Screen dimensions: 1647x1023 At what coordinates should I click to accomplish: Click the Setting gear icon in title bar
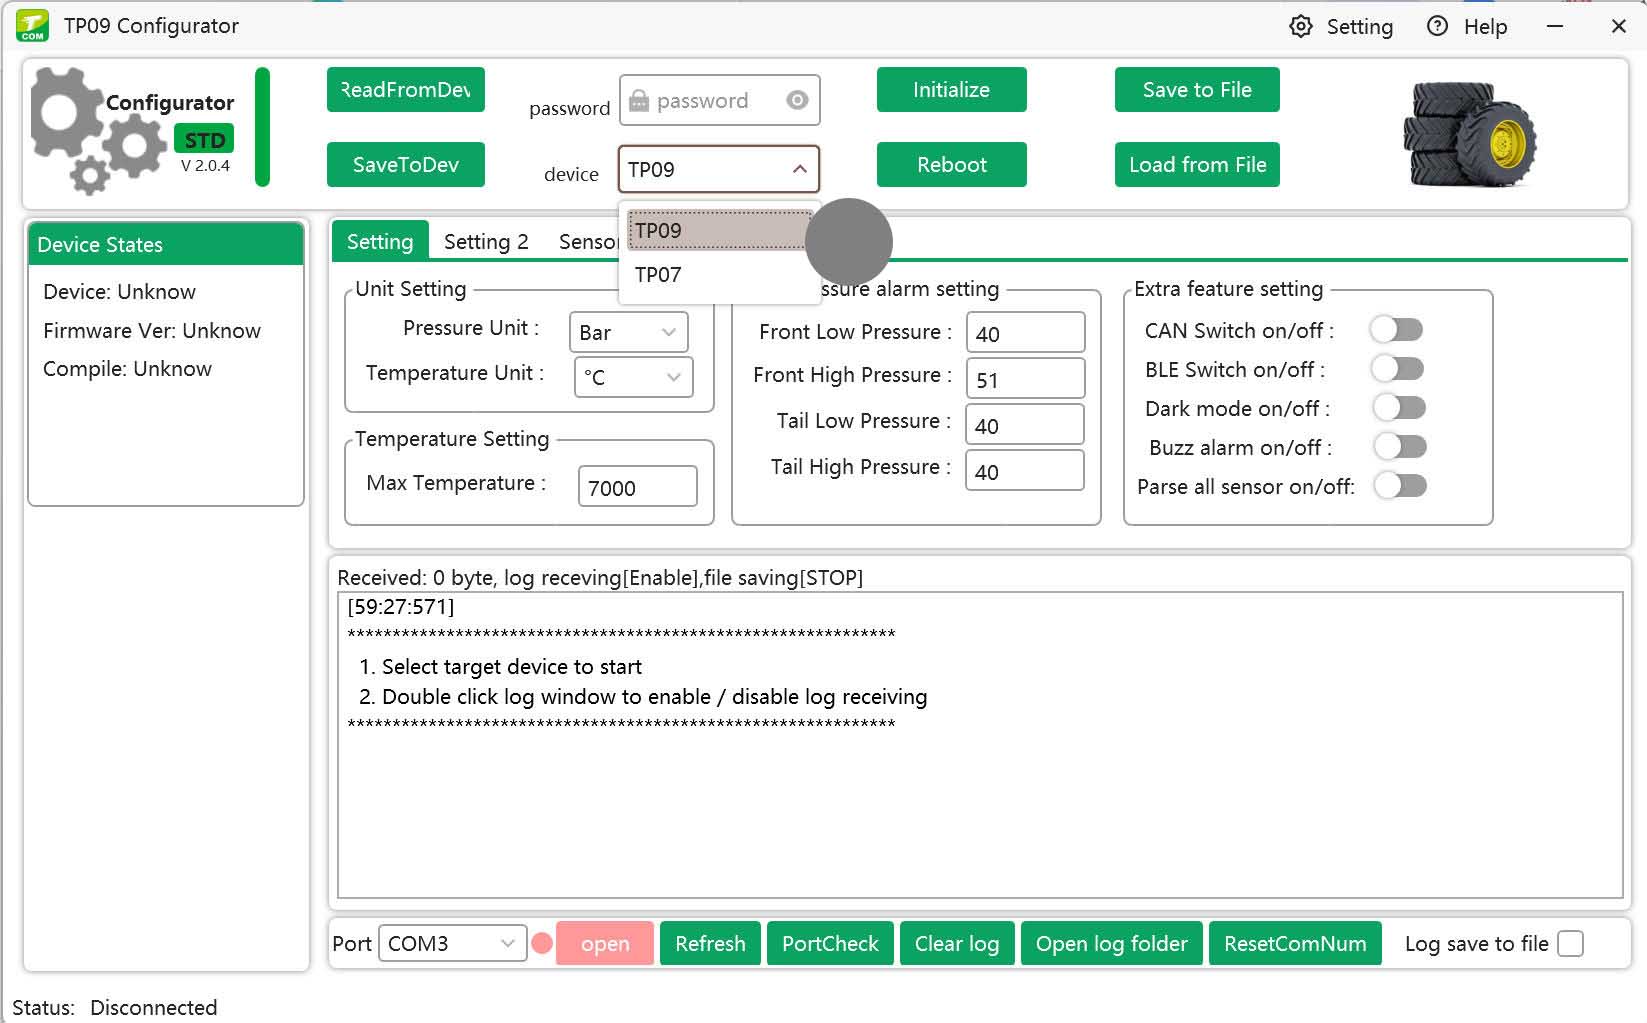[x=1300, y=27]
